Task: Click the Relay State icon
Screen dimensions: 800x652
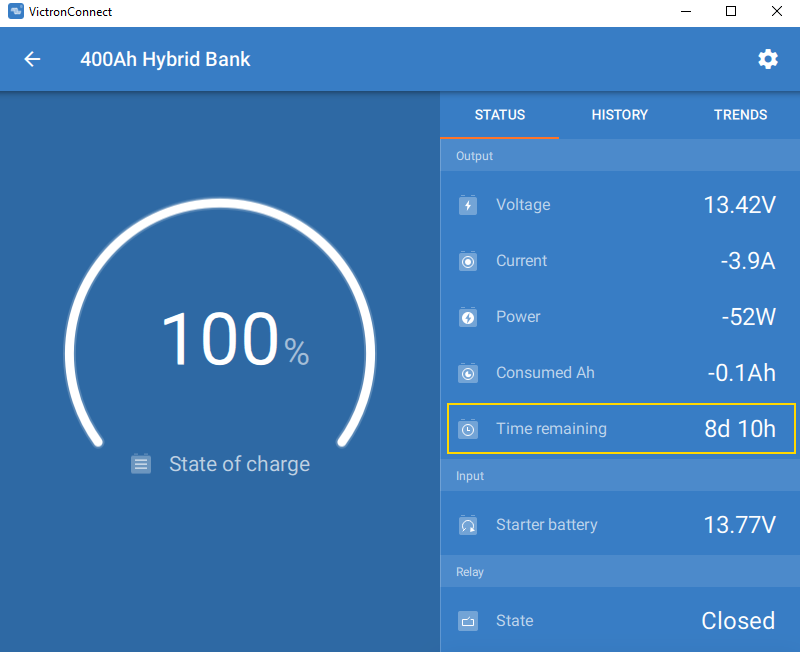Action: 468,621
